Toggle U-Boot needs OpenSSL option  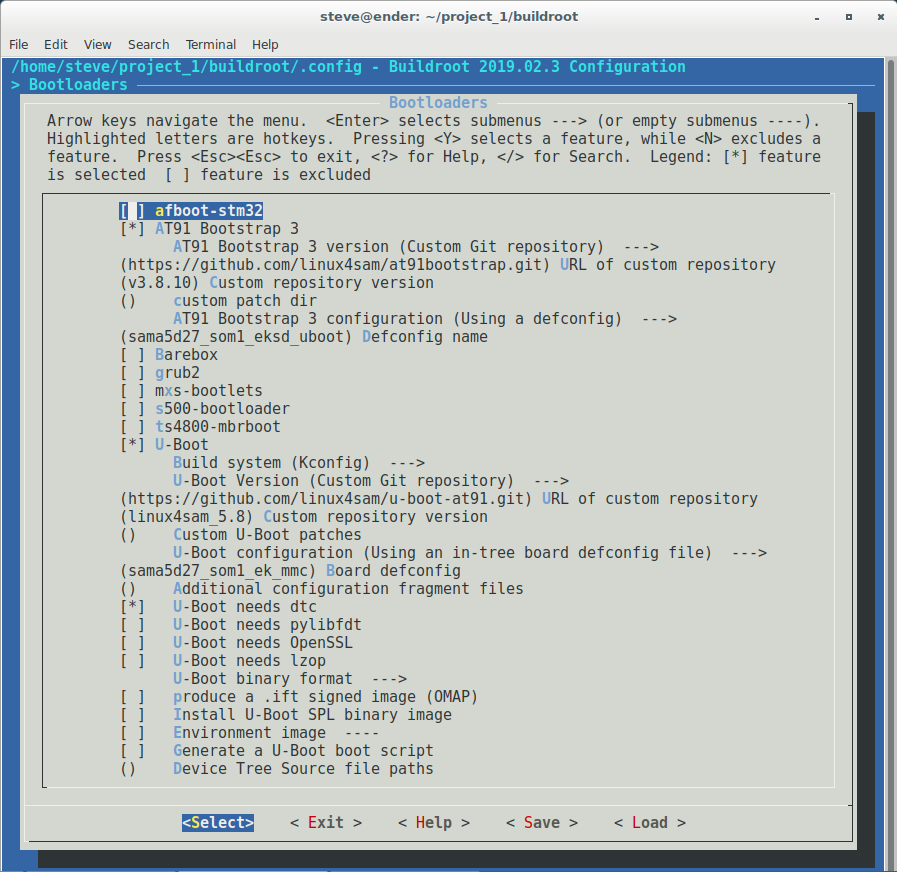[132, 643]
